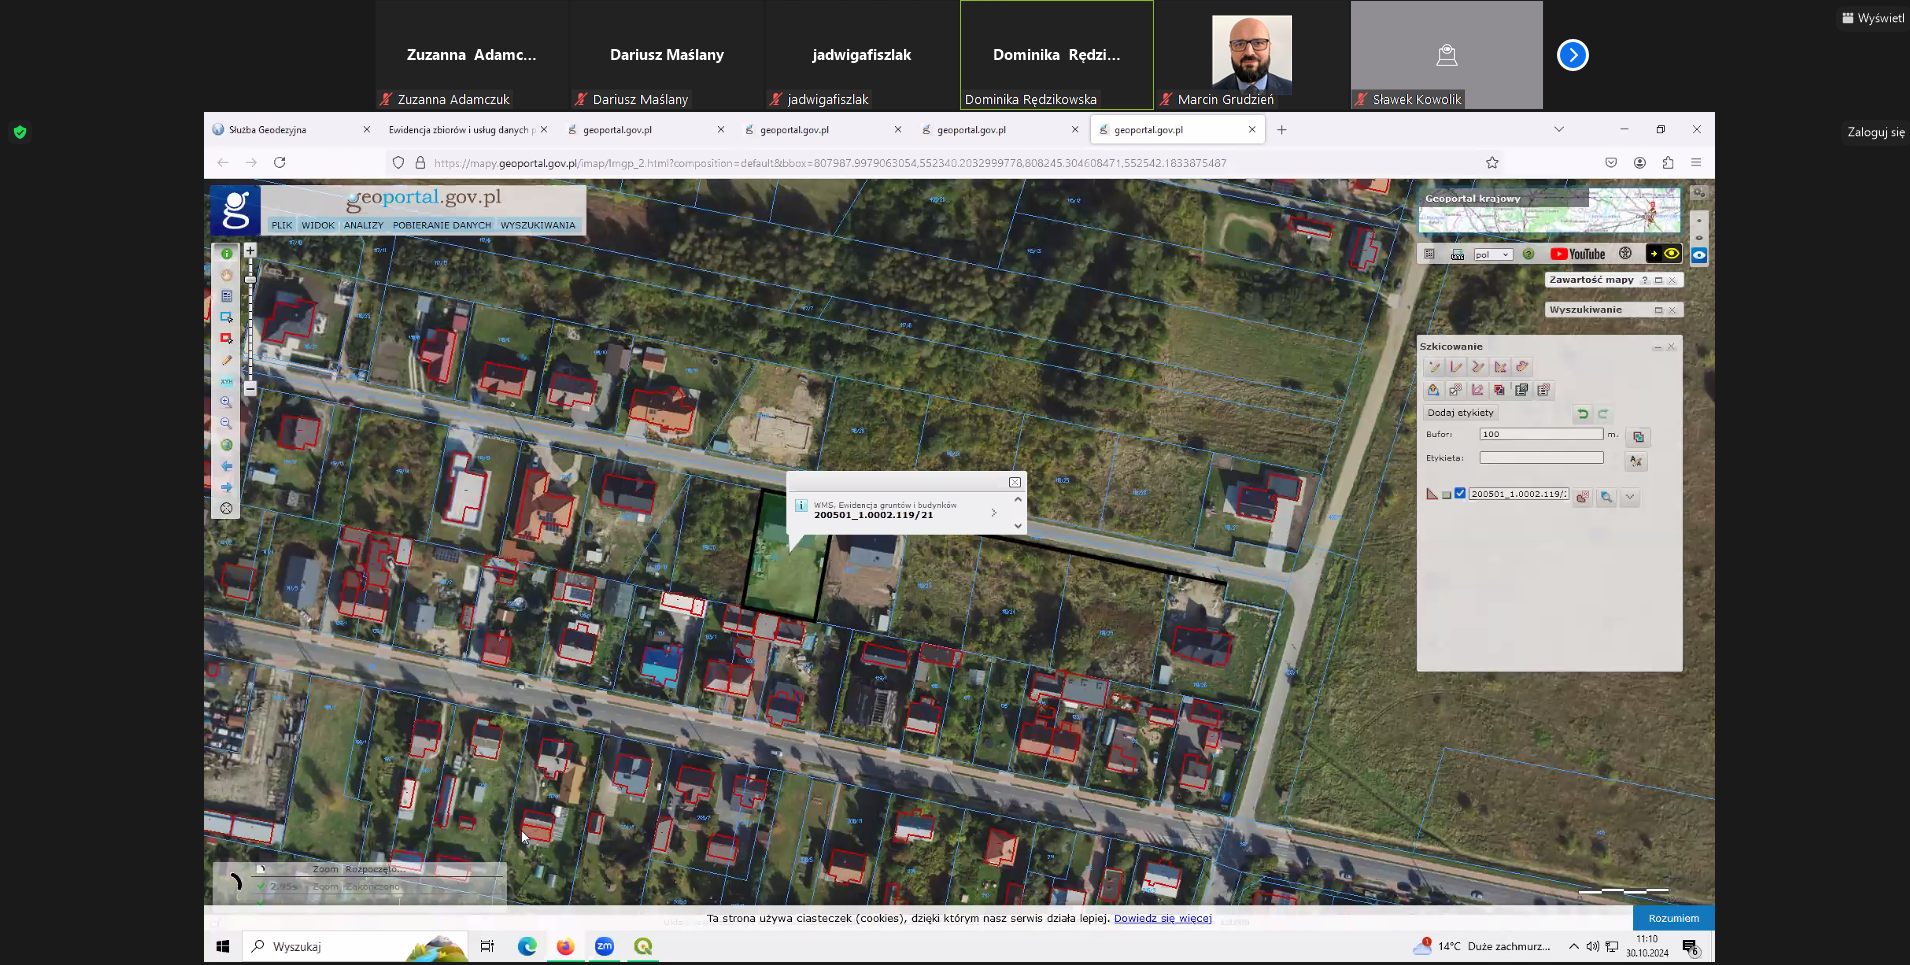This screenshot has height=965, width=1910.
Task: Go to previous map view arrow
Action: click(x=226, y=466)
